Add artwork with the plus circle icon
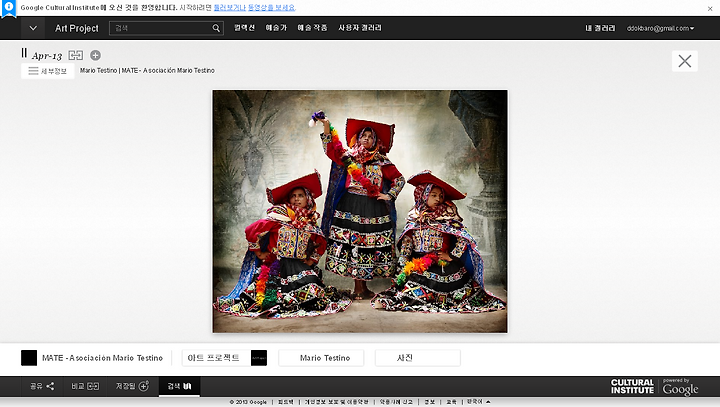720x407 pixels. 95,55
